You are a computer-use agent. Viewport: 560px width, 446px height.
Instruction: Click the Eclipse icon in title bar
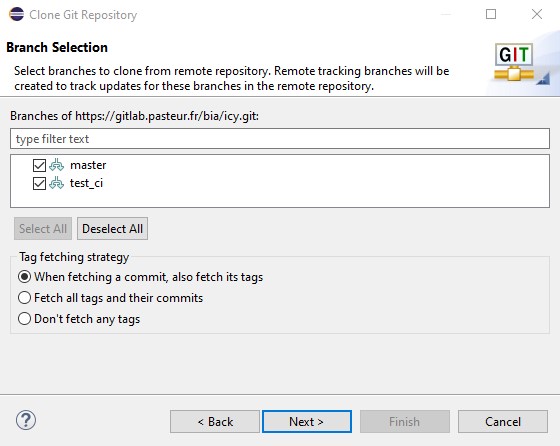tap(16, 14)
